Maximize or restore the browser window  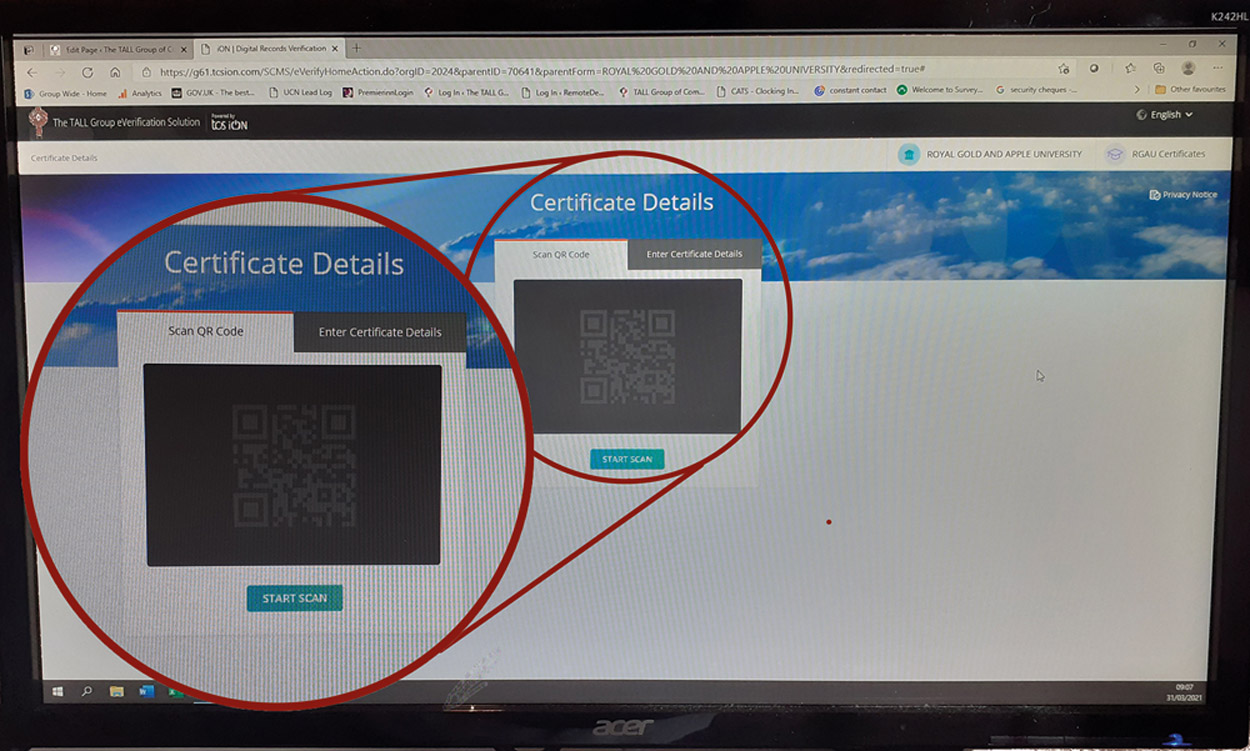(x=1192, y=44)
